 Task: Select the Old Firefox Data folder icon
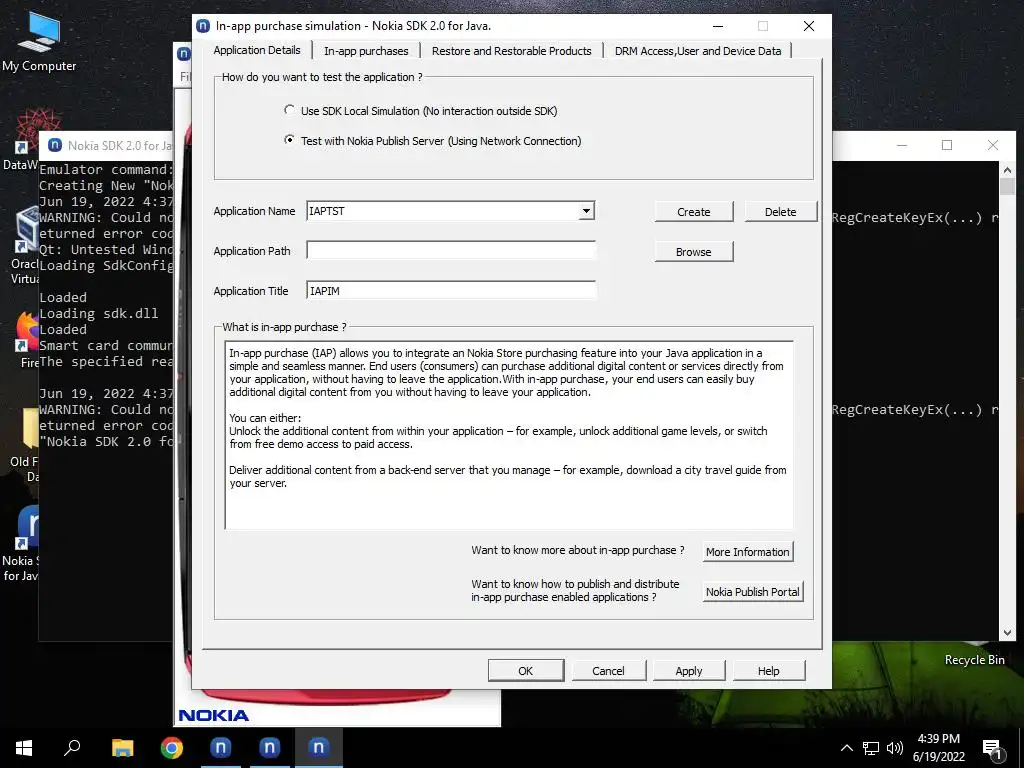pos(25,444)
